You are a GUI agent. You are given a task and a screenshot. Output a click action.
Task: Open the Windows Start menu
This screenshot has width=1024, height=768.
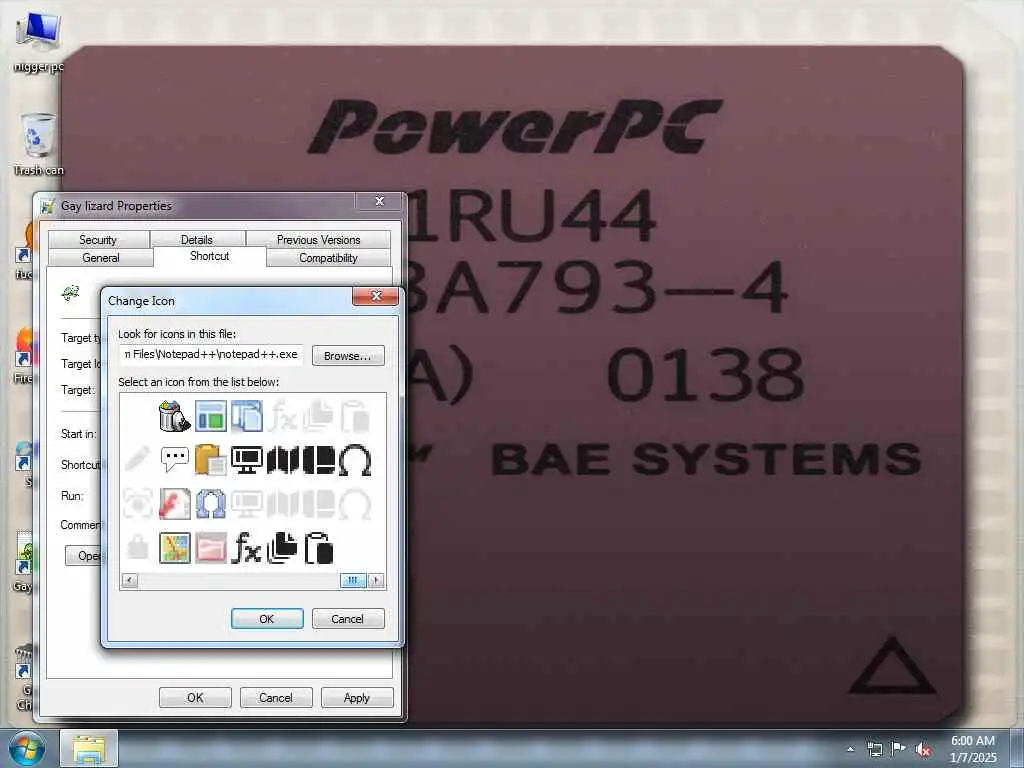tap(26, 748)
